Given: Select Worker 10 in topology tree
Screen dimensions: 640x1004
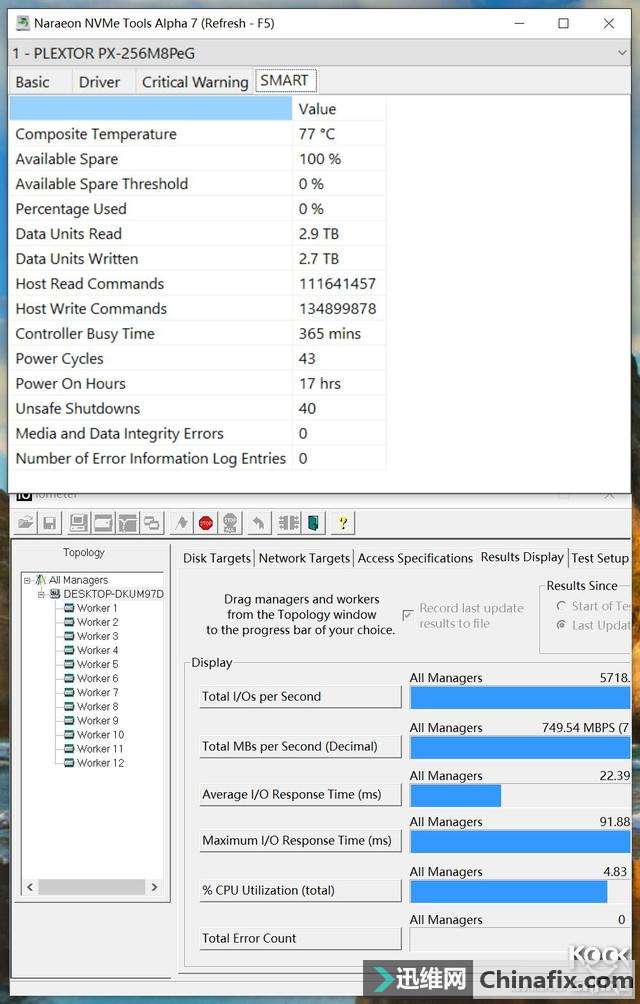Looking at the screenshot, I should coord(100,734).
